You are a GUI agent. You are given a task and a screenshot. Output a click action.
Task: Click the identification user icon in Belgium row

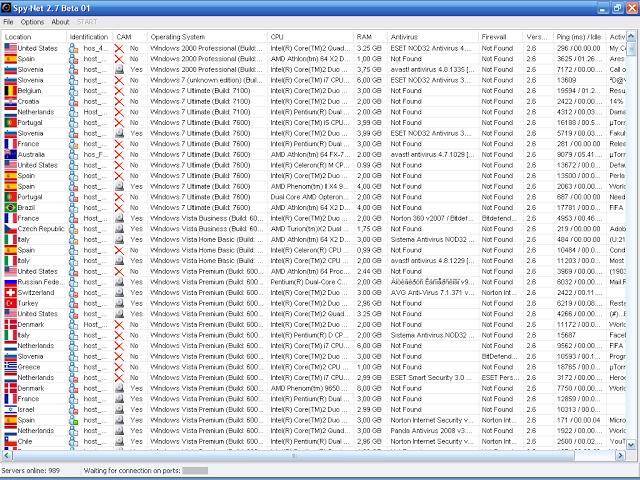click(73, 91)
